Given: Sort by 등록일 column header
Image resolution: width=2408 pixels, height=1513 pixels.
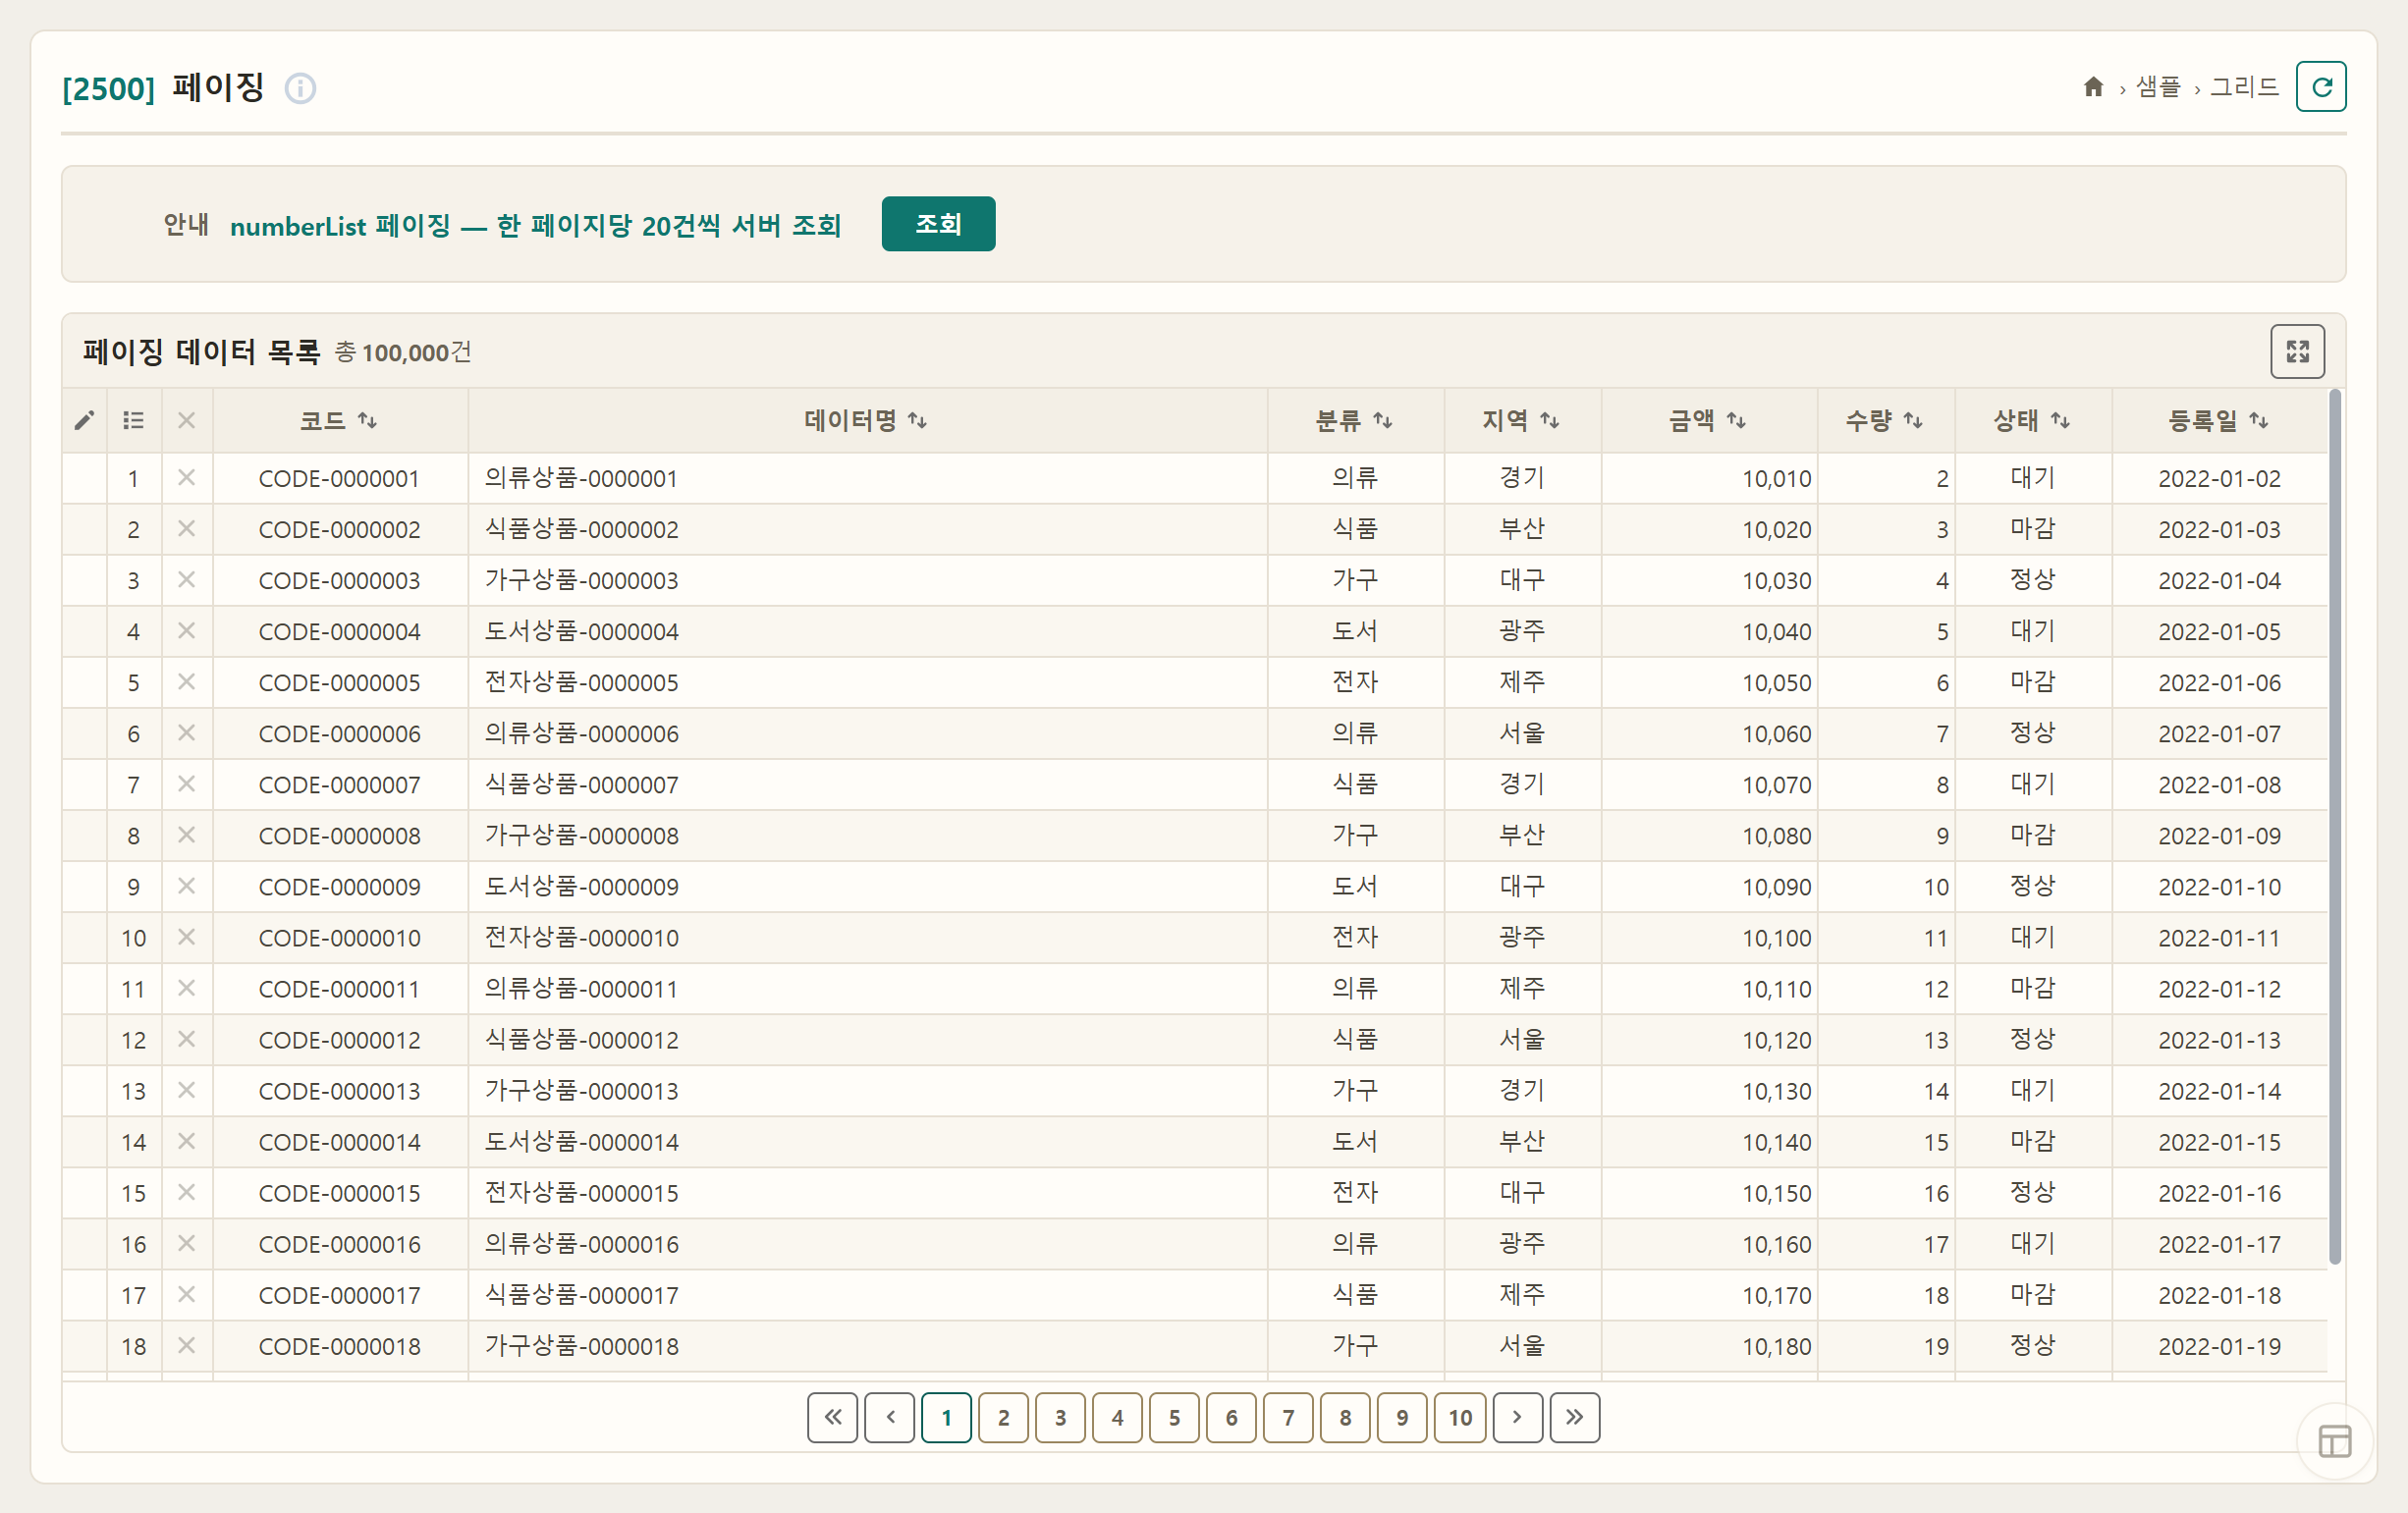Looking at the screenshot, I should point(2219,420).
